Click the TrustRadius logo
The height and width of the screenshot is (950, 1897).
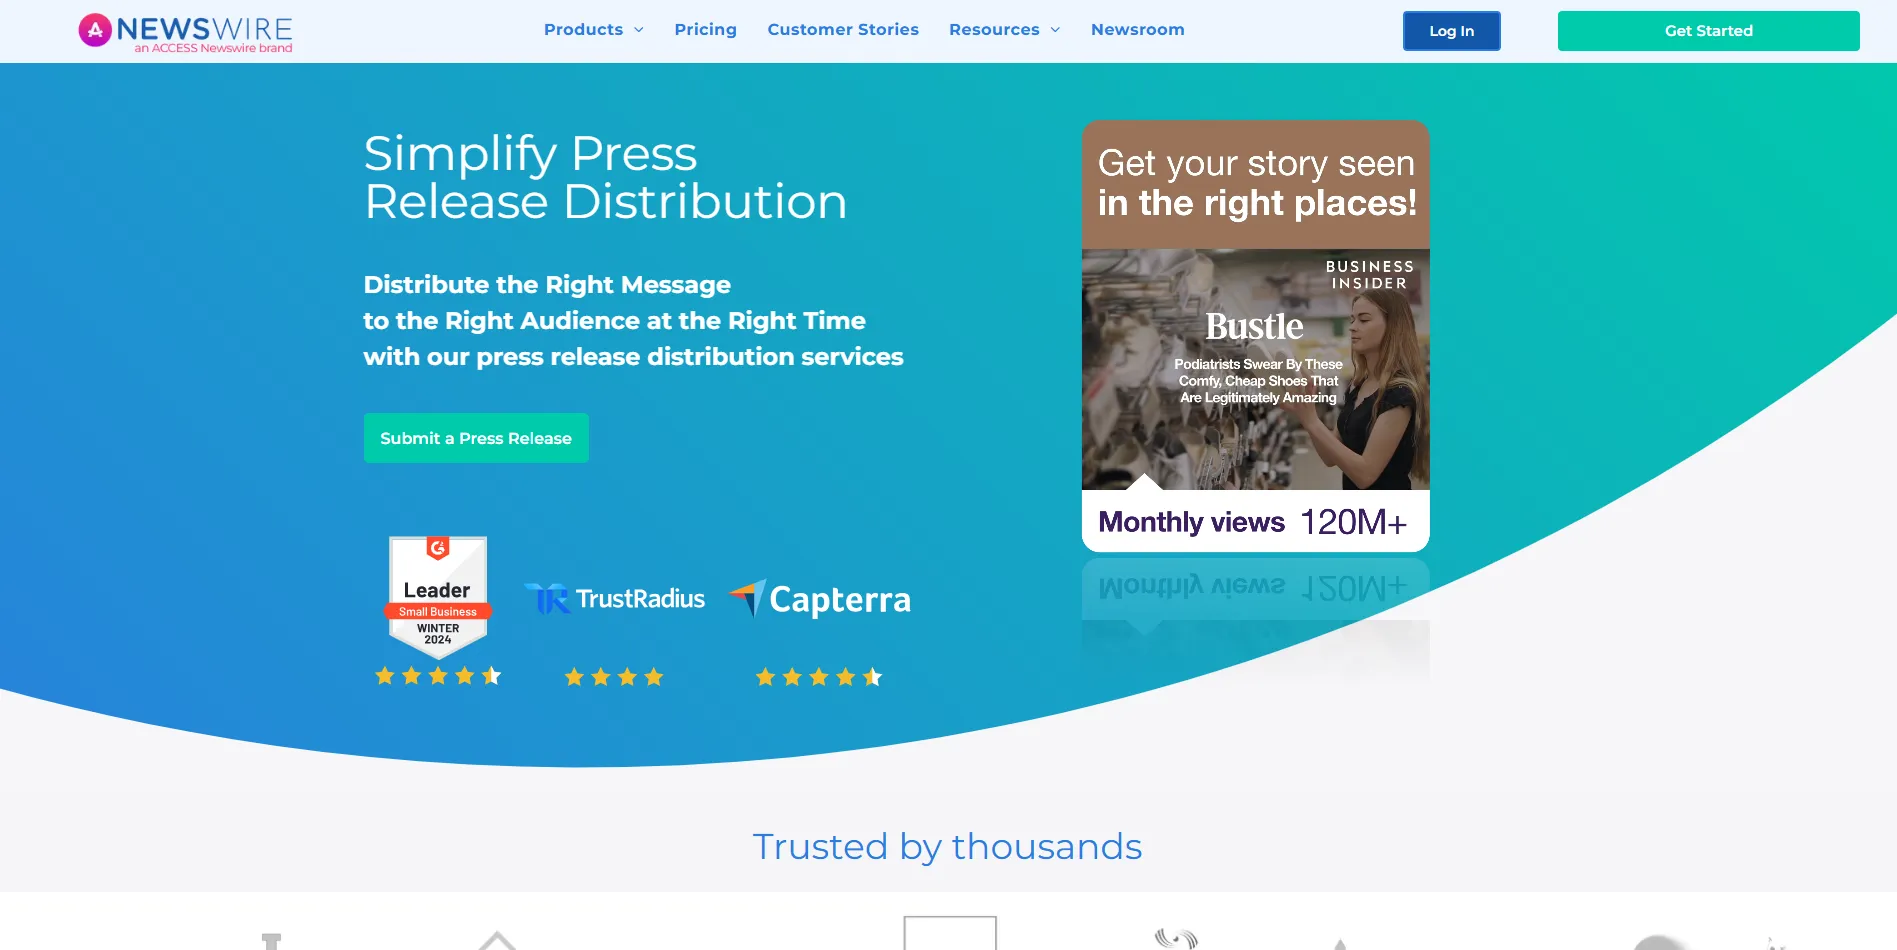[615, 599]
